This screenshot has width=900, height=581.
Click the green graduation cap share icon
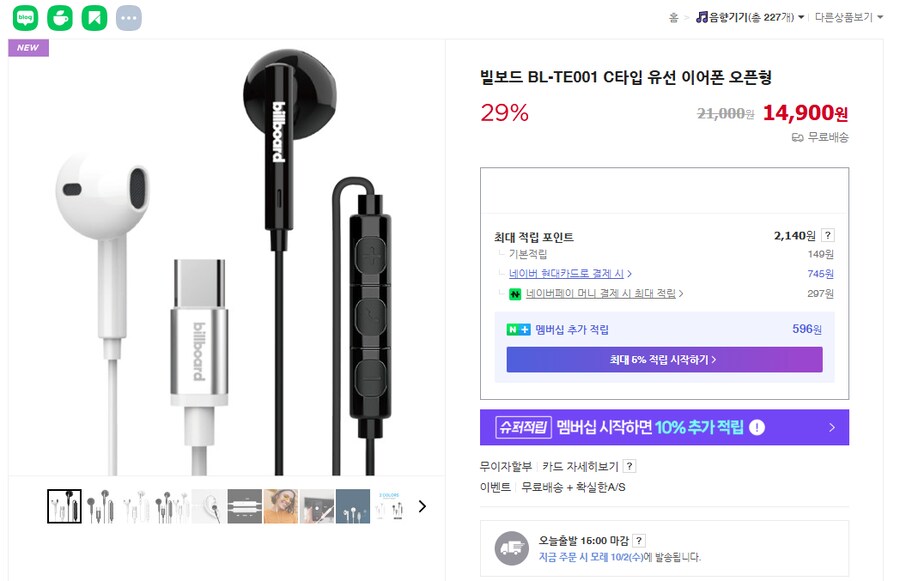(60, 17)
